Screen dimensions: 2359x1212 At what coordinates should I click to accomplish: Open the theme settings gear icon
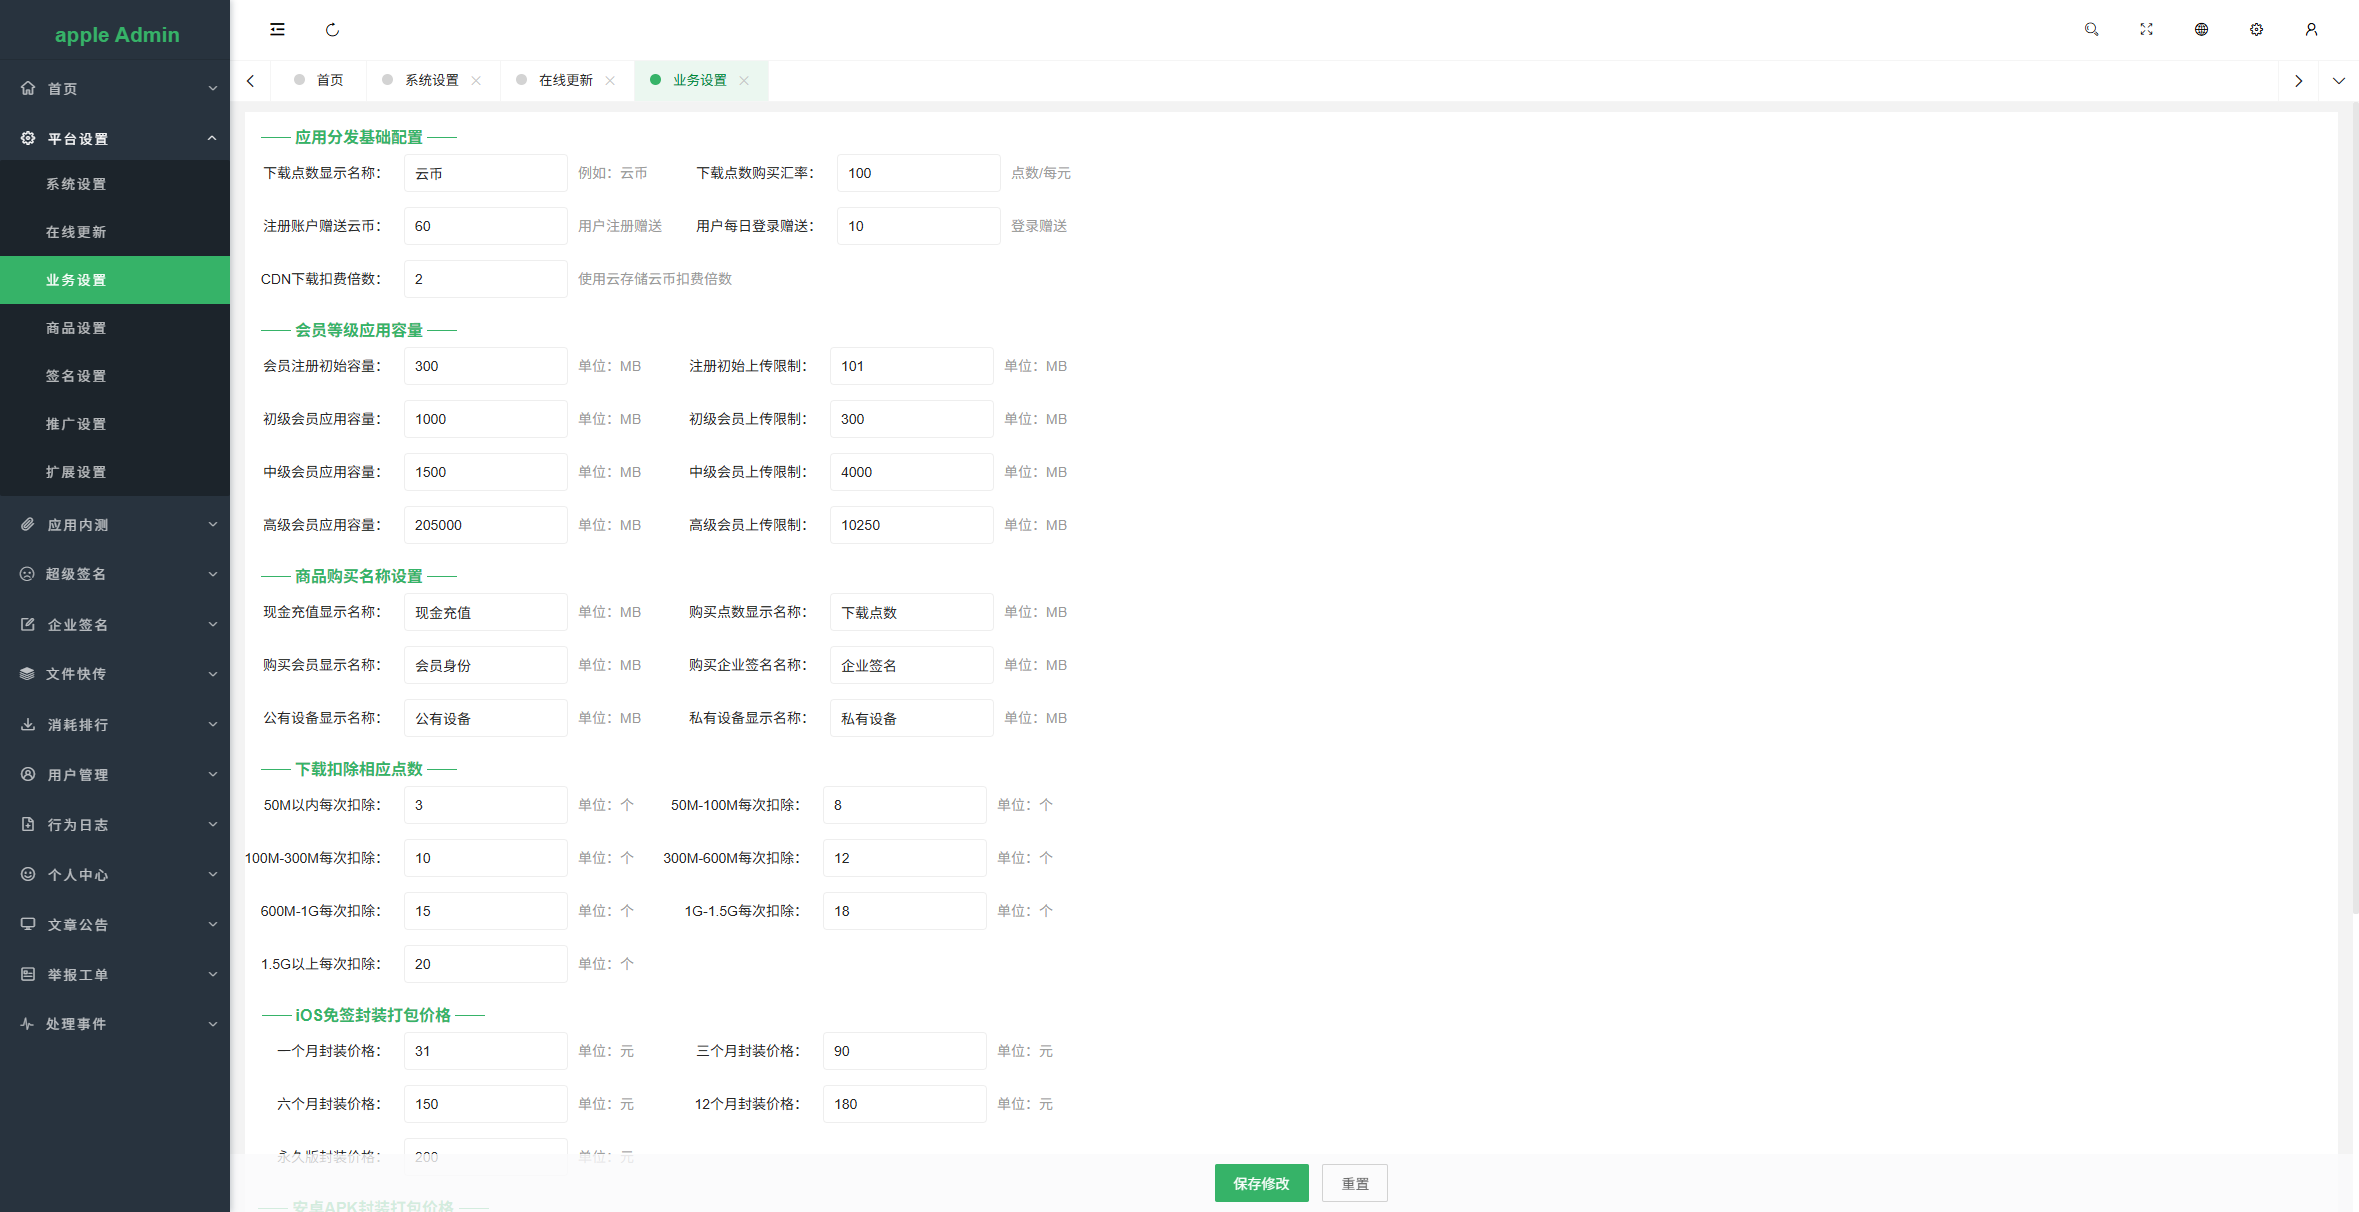[2256, 30]
